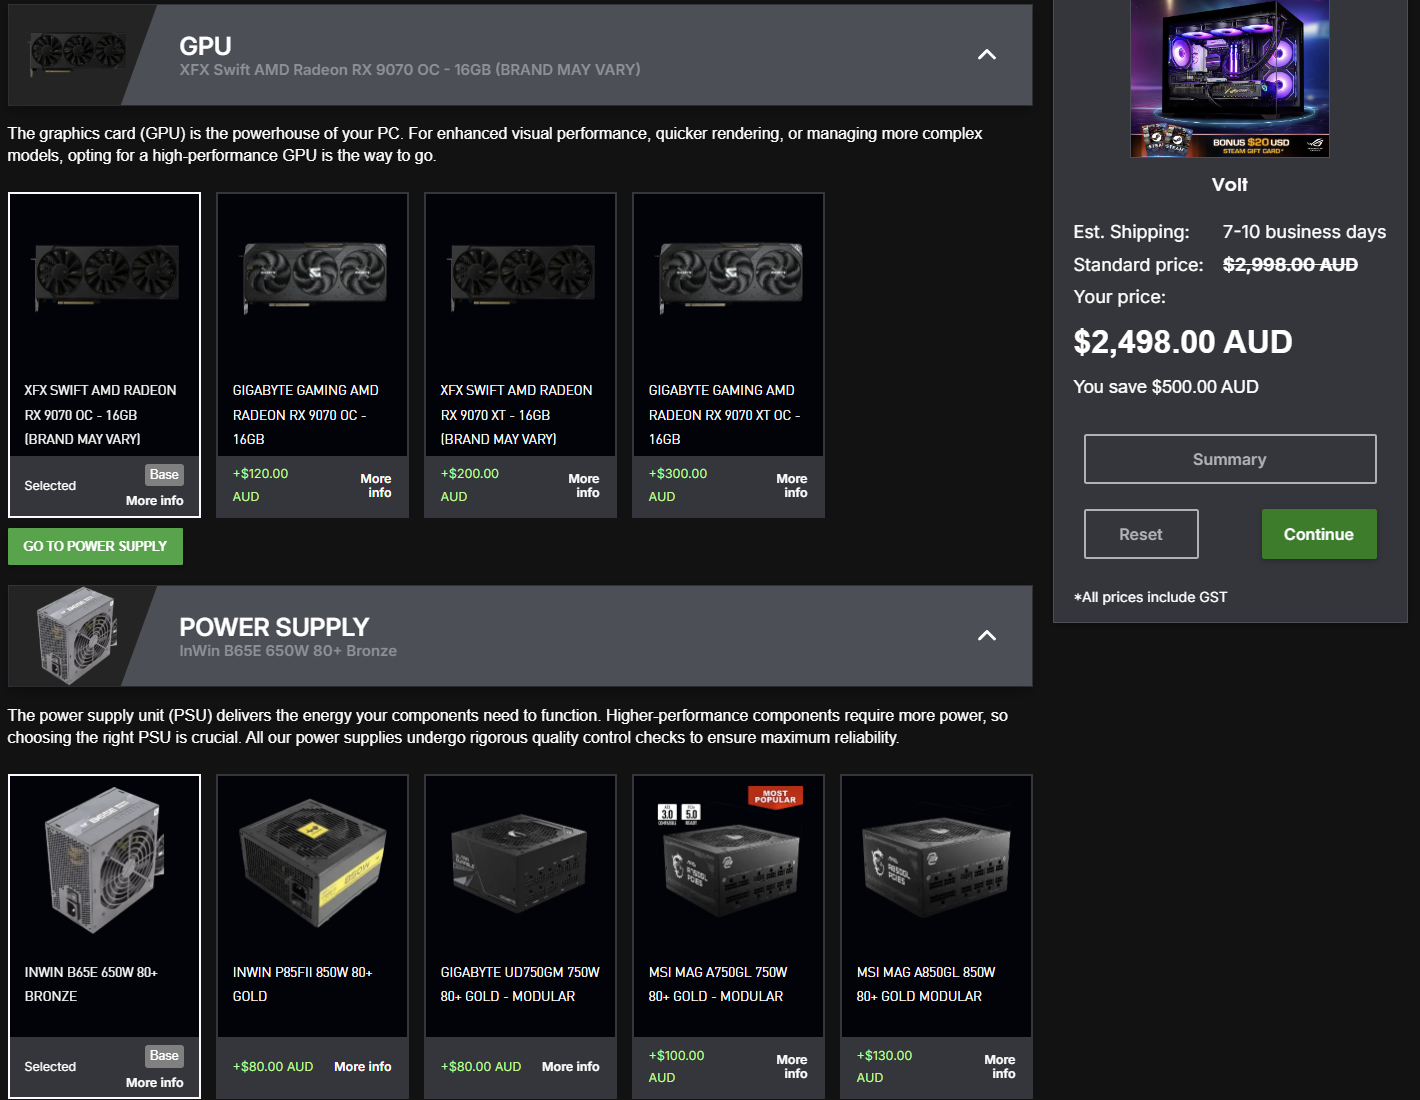Select Gigabyte Gaming RX 9070 OC +$120 card
The height and width of the screenshot is (1100, 1420).
(312, 355)
